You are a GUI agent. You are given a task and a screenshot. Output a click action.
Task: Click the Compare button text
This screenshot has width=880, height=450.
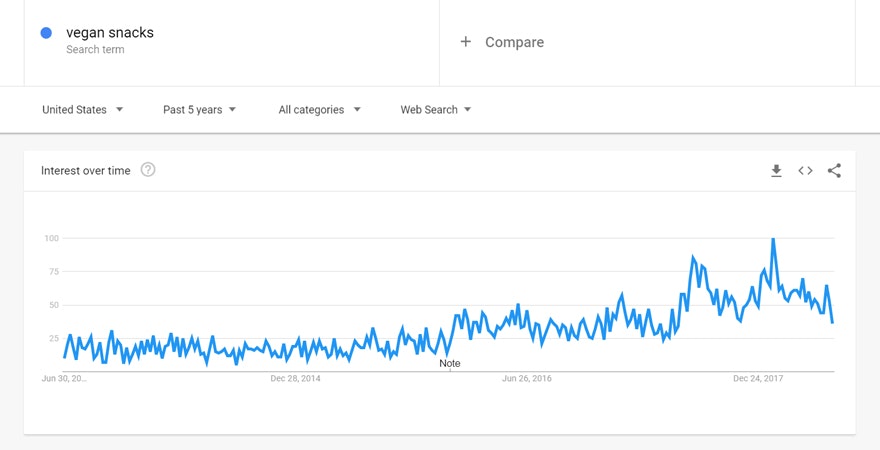[514, 42]
